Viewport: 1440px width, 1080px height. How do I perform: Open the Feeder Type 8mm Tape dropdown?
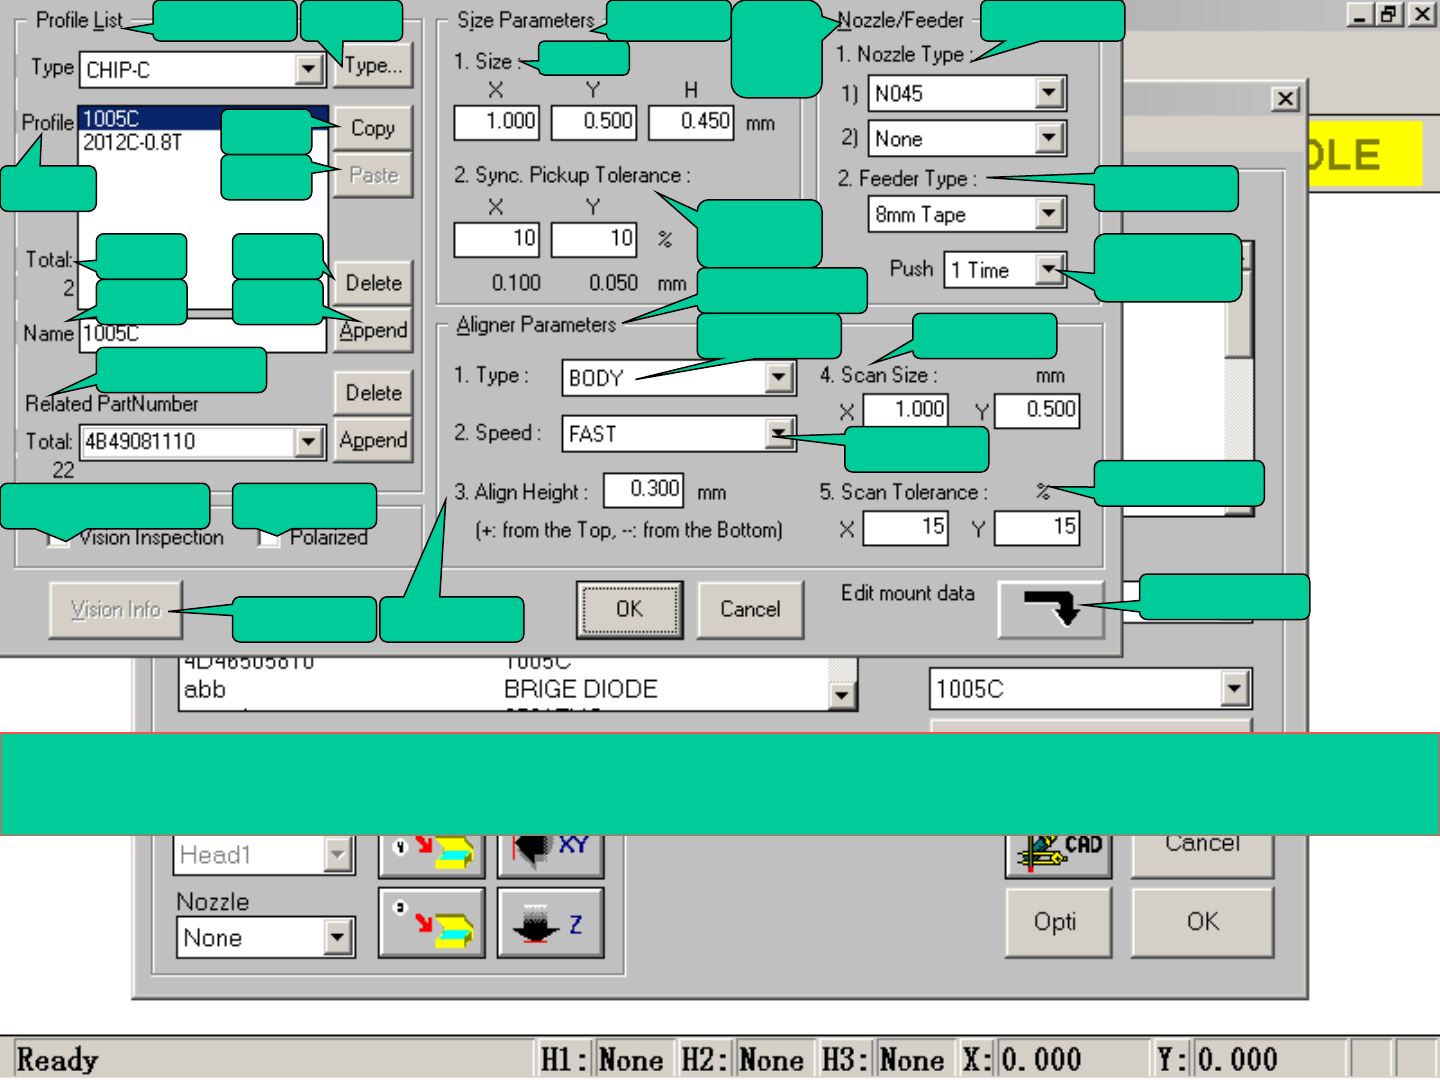1048,214
